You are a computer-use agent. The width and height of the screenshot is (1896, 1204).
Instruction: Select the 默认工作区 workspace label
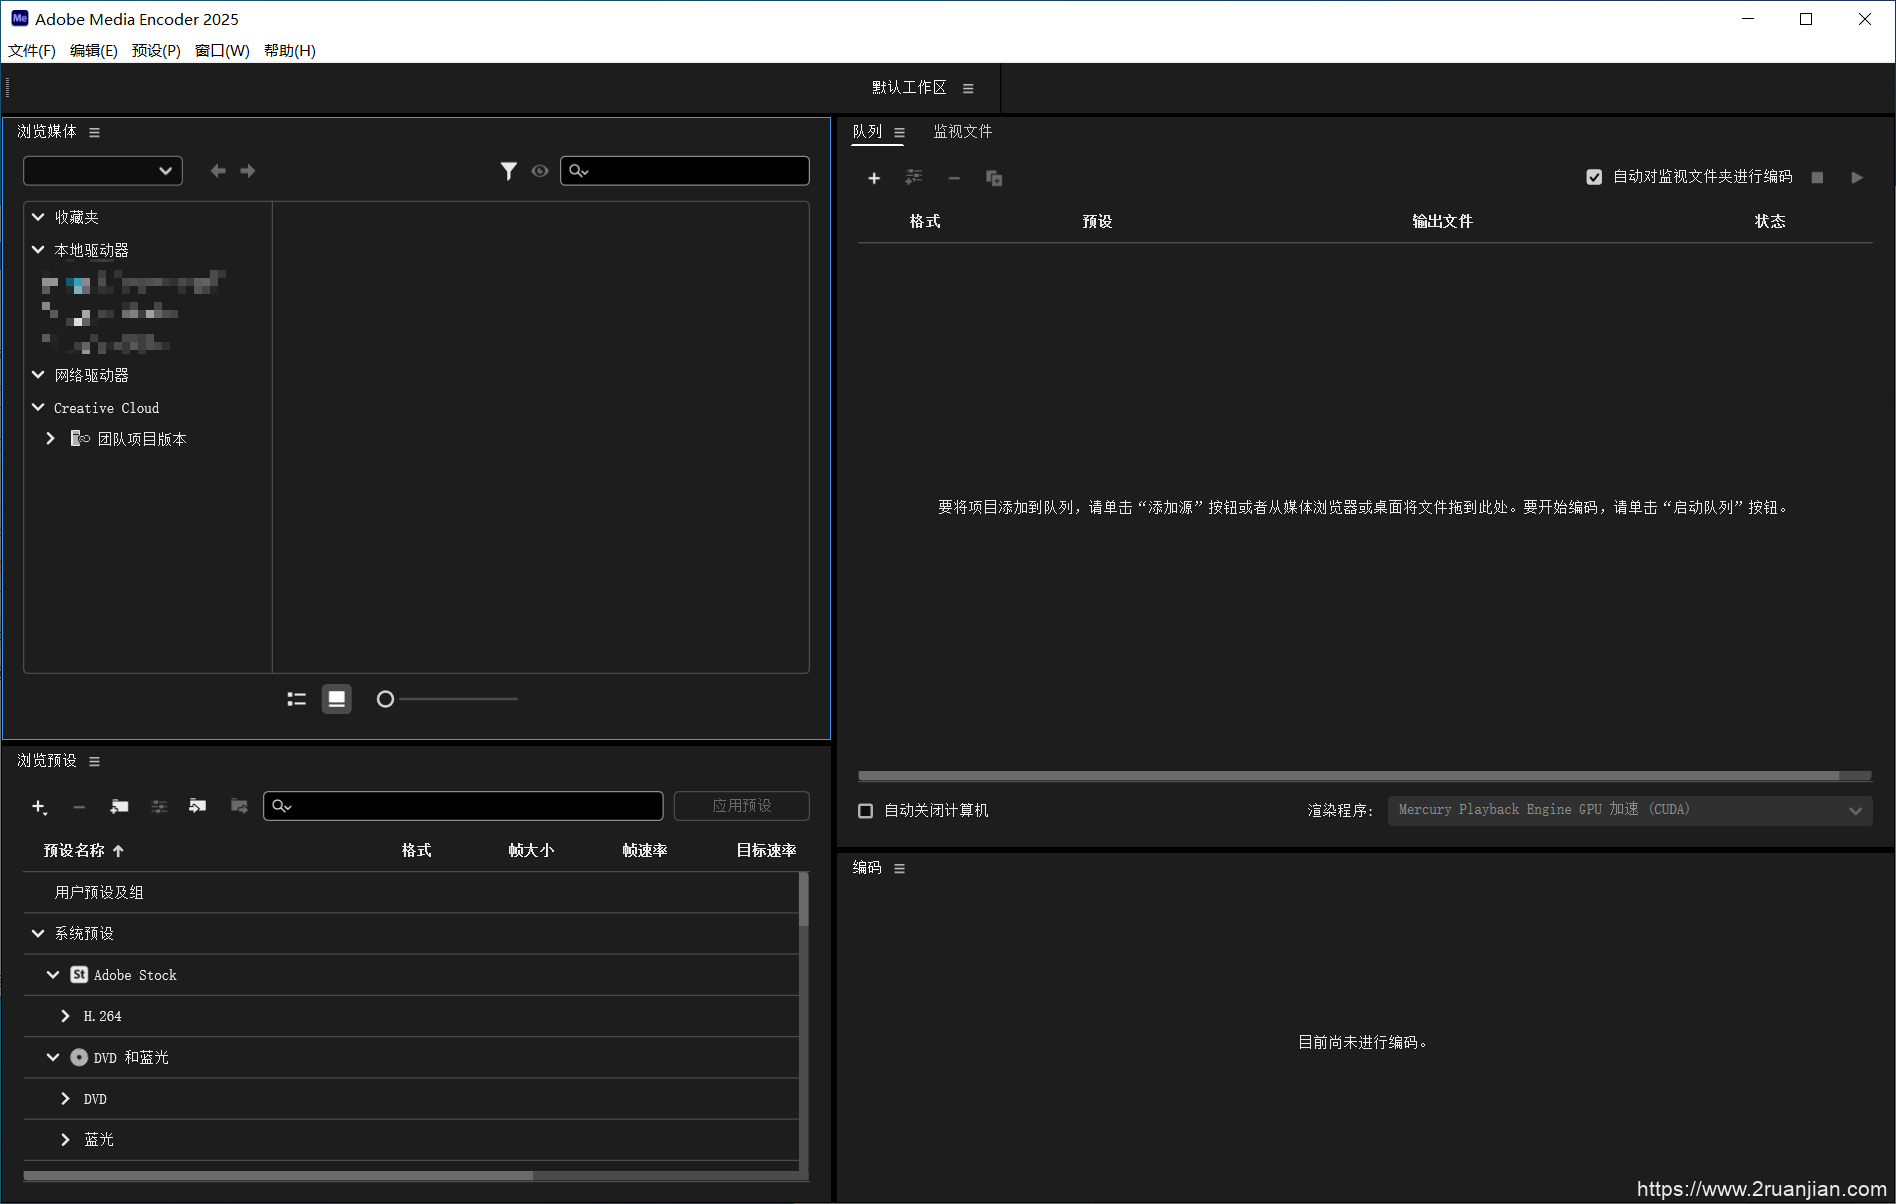pyautogui.click(x=909, y=88)
